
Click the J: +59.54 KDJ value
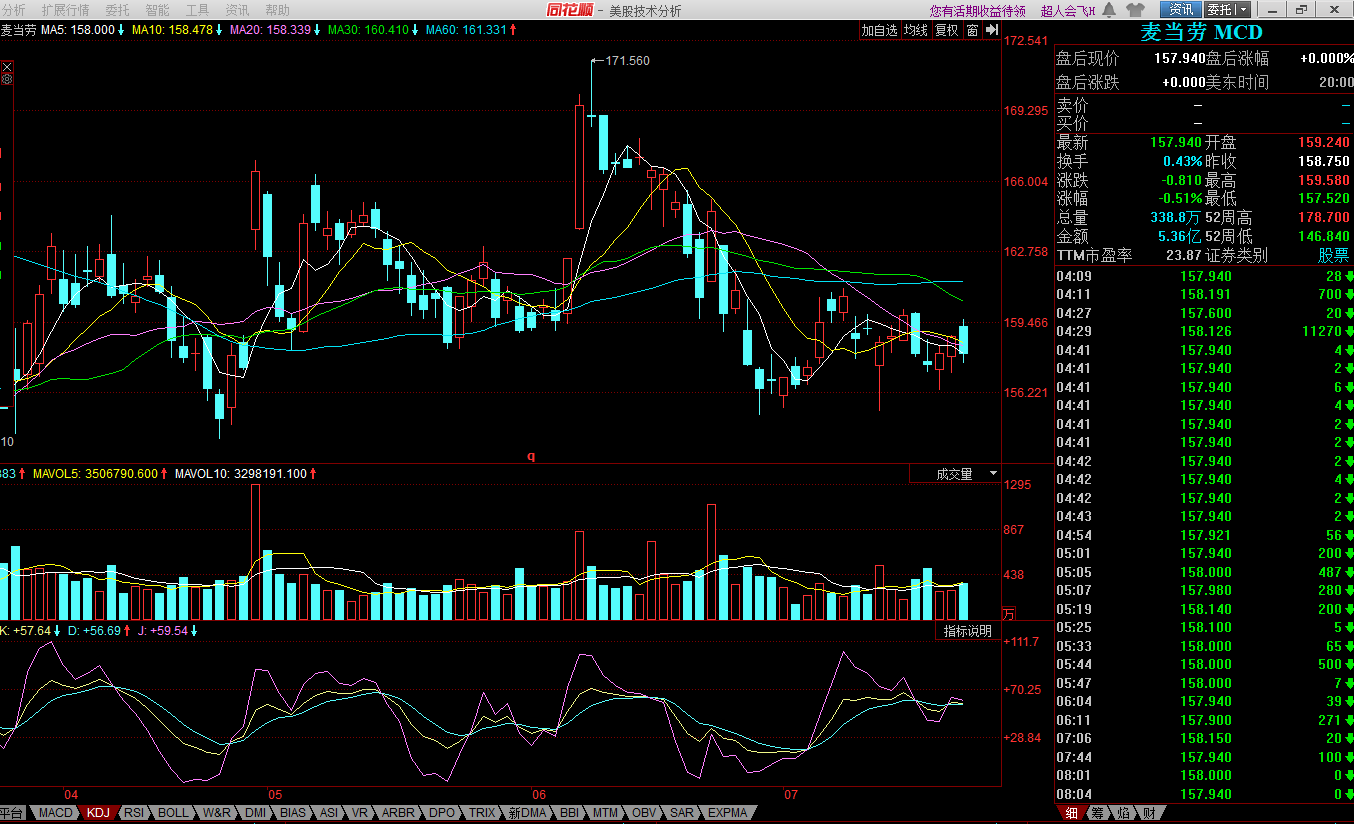pos(169,631)
